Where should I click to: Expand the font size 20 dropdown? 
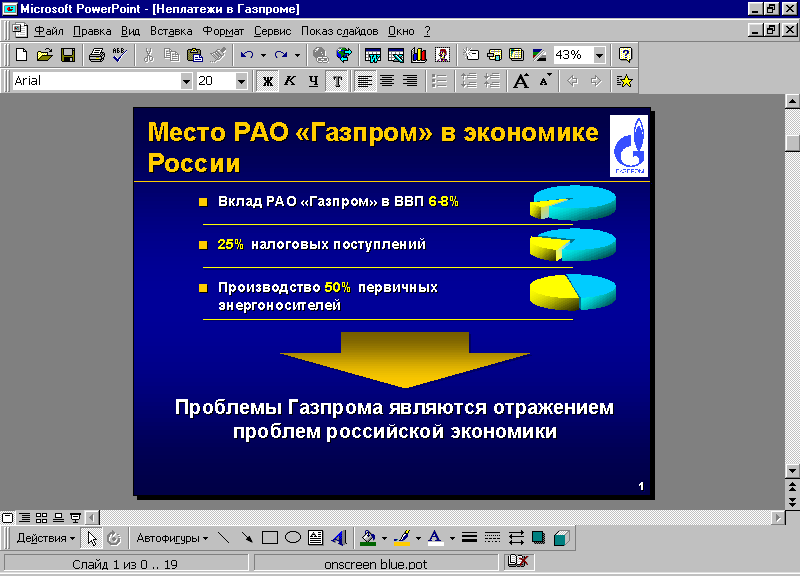point(241,81)
